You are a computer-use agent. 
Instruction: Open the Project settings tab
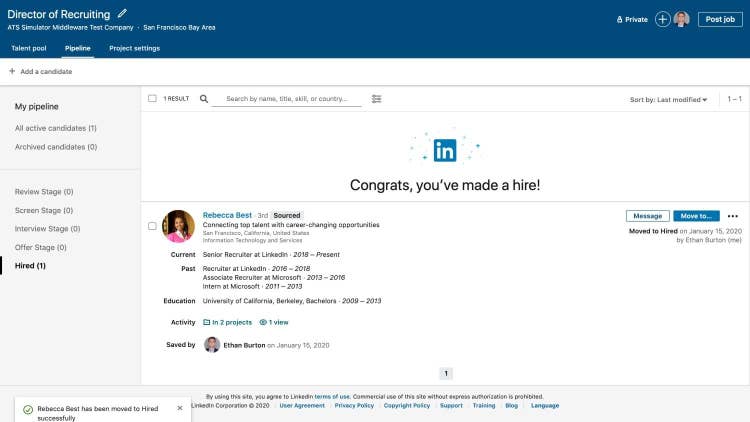point(134,48)
